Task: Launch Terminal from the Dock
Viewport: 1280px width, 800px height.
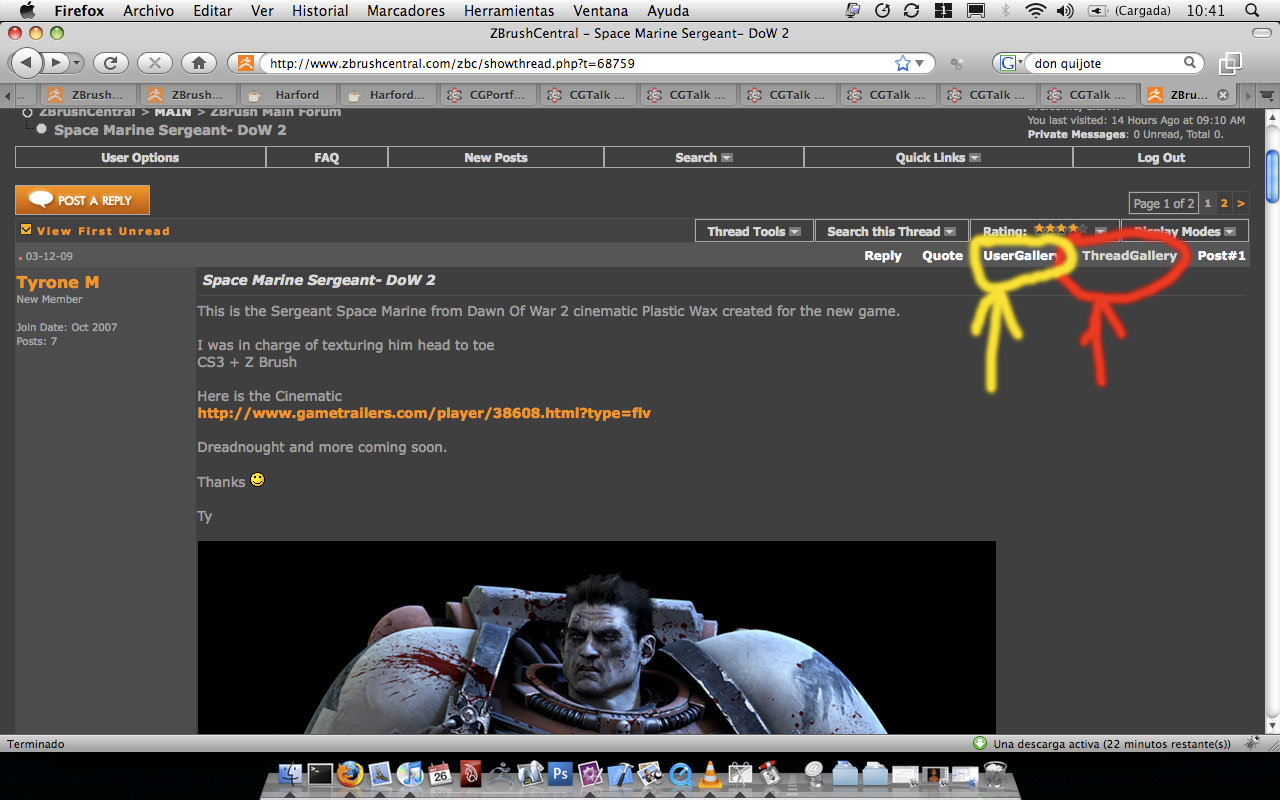Action: [x=320, y=773]
